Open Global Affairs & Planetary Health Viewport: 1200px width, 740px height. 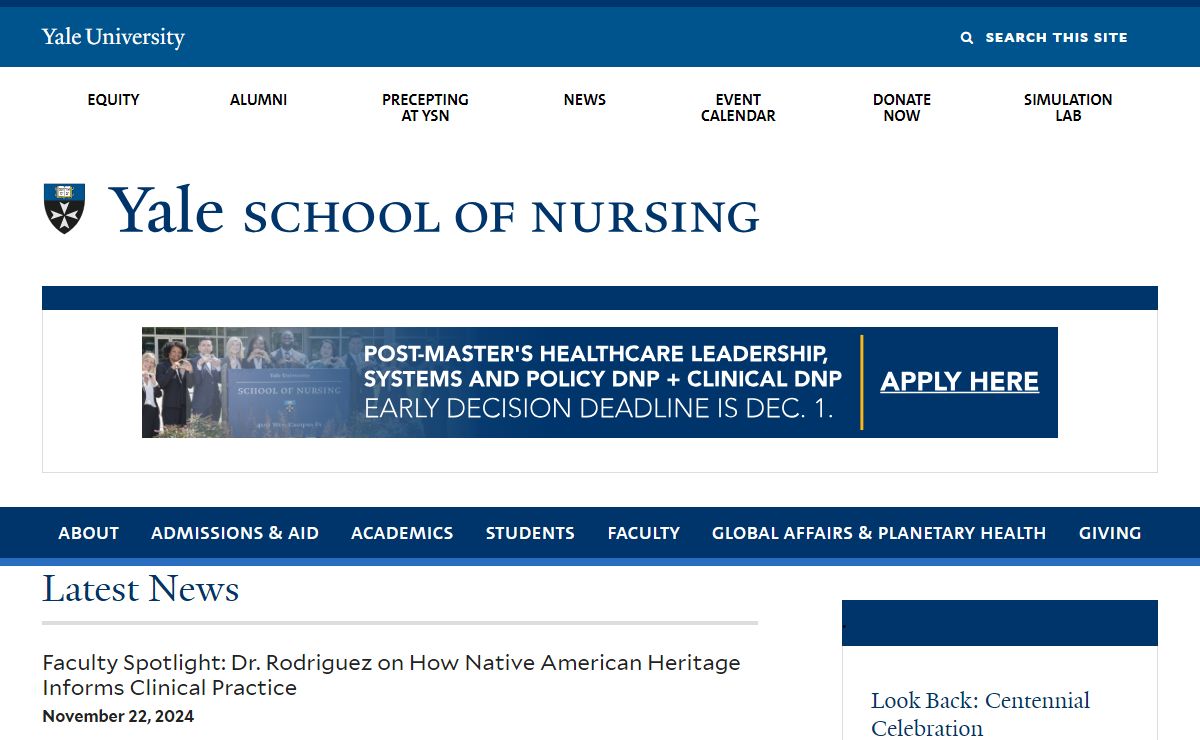tap(879, 533)
